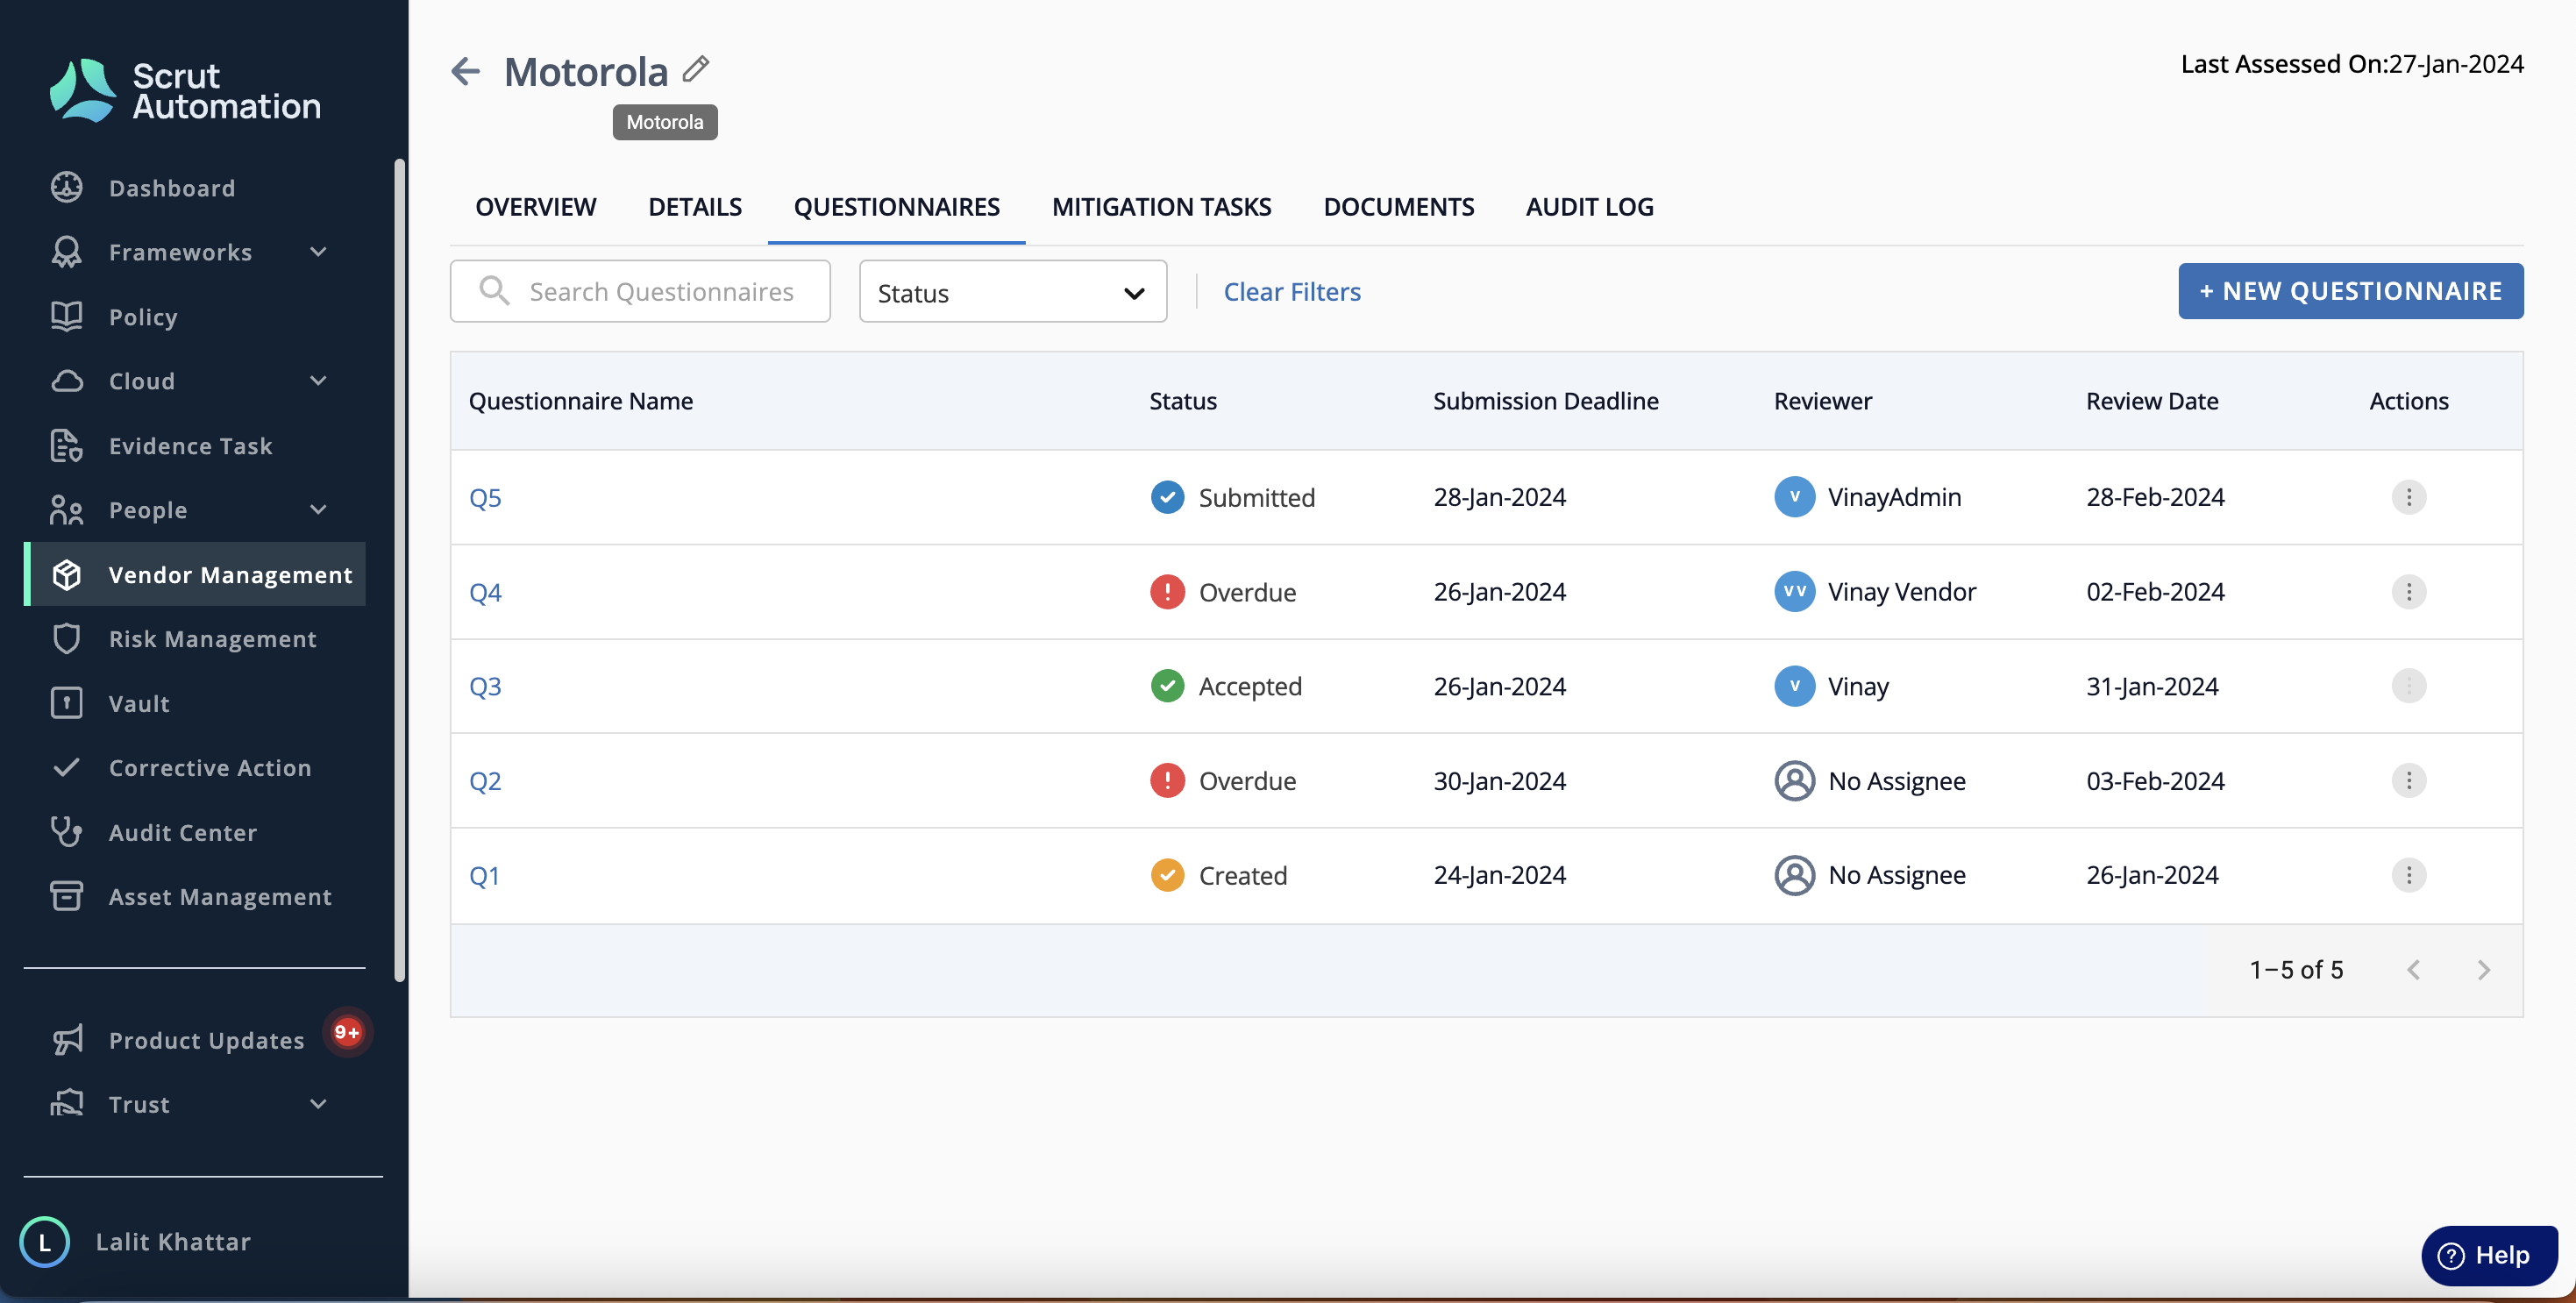The height and width of the screenshot is (1303, 2576).
Task: Go to next page of questionnaires
Action: click(2483, 969)
